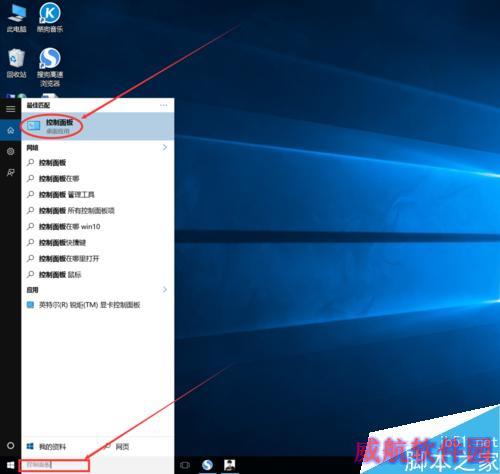
Task: Open the feedback icon in search sidebar
Action: (11, 172)
